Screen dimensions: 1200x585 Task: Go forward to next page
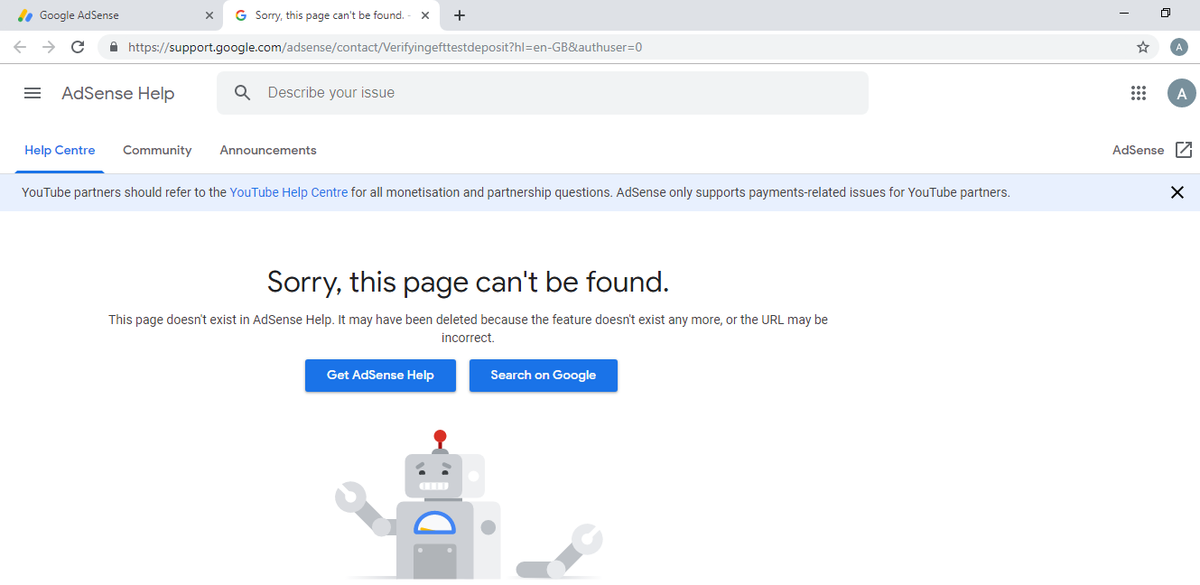pyautogui.click(x=48, y=47)
